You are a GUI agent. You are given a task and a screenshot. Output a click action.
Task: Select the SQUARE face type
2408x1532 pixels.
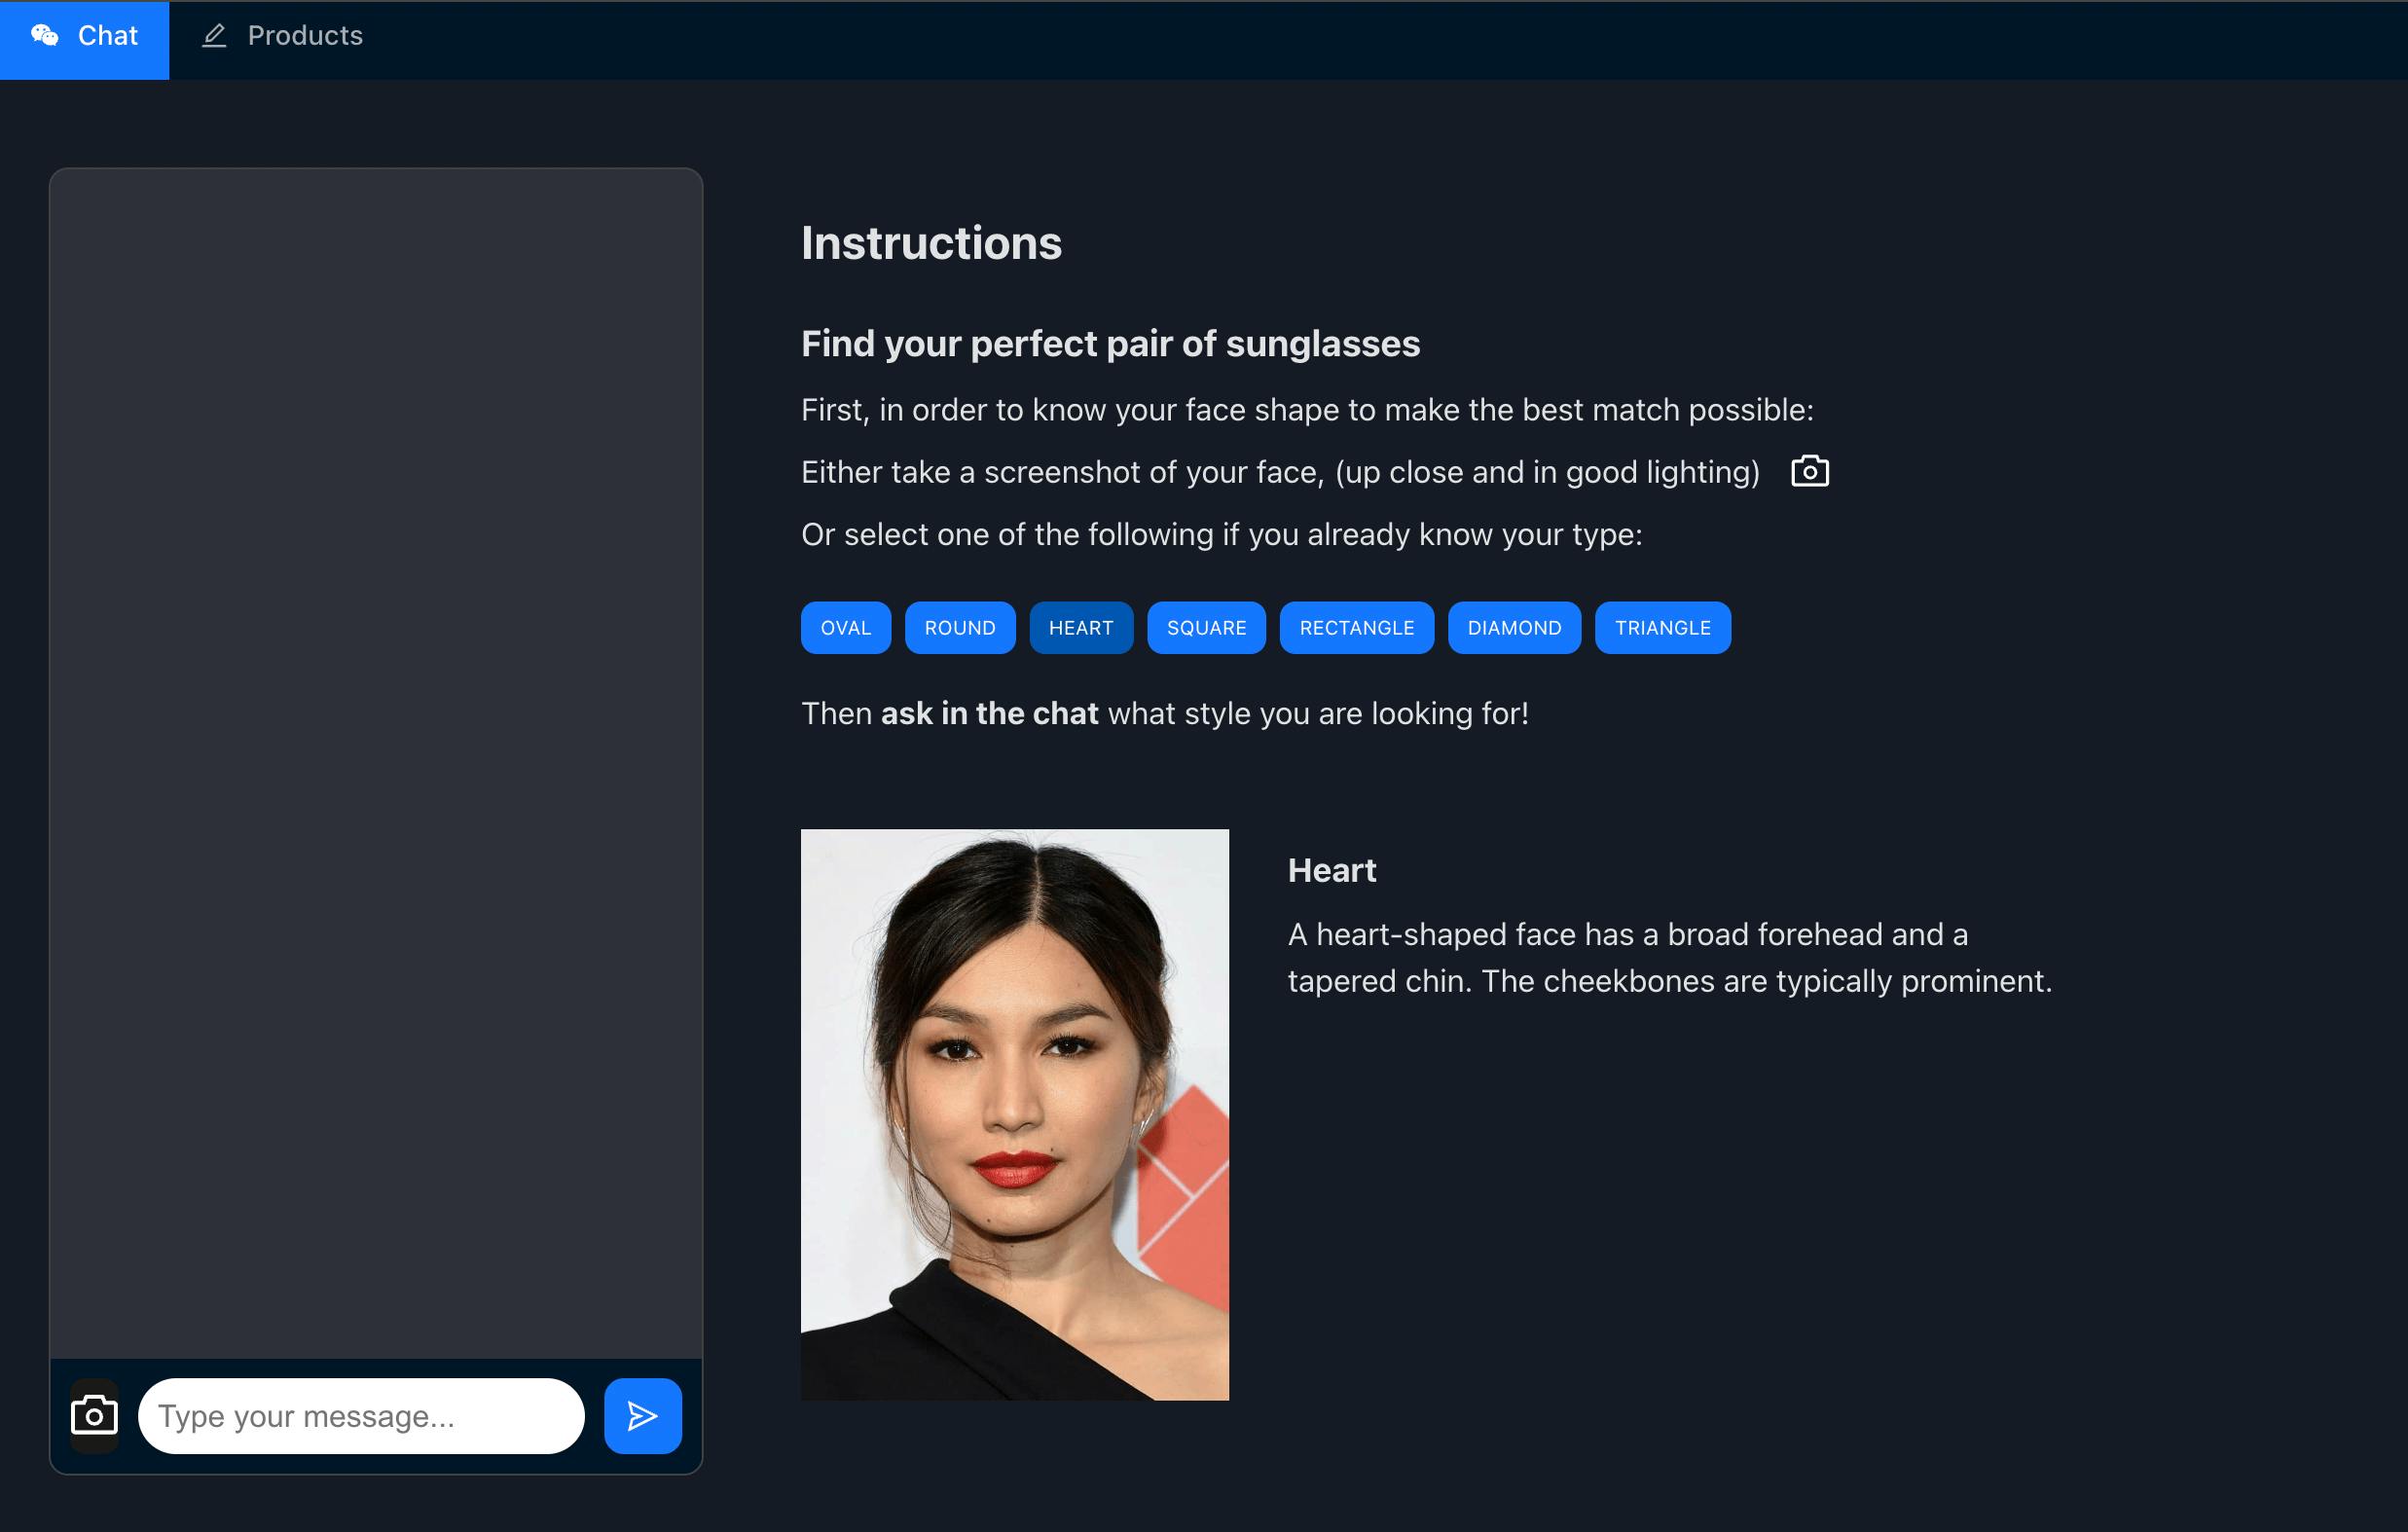click(1205, 628)
